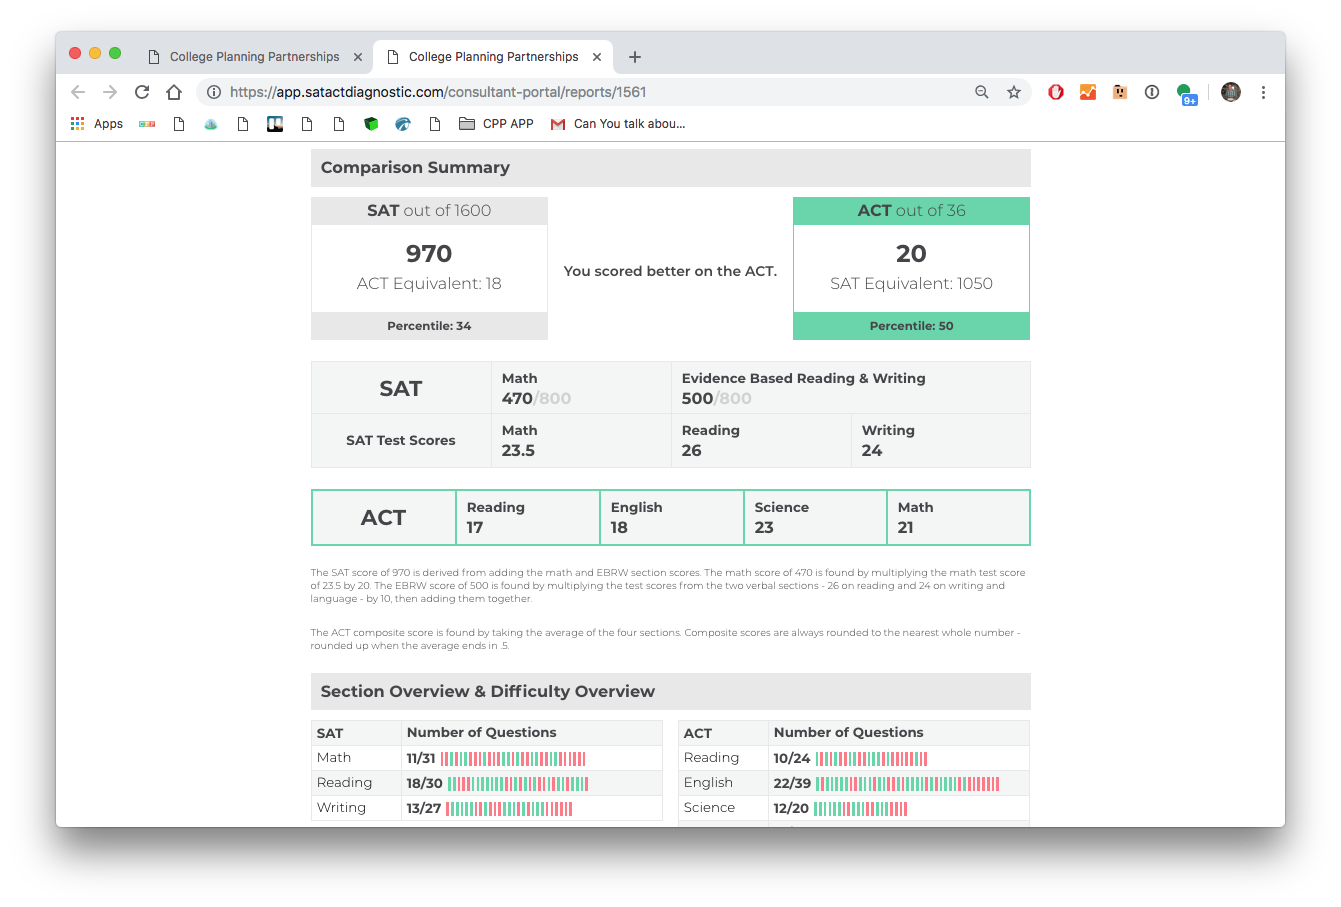Click the SAT Math section score 470/800

coord(536,398)
